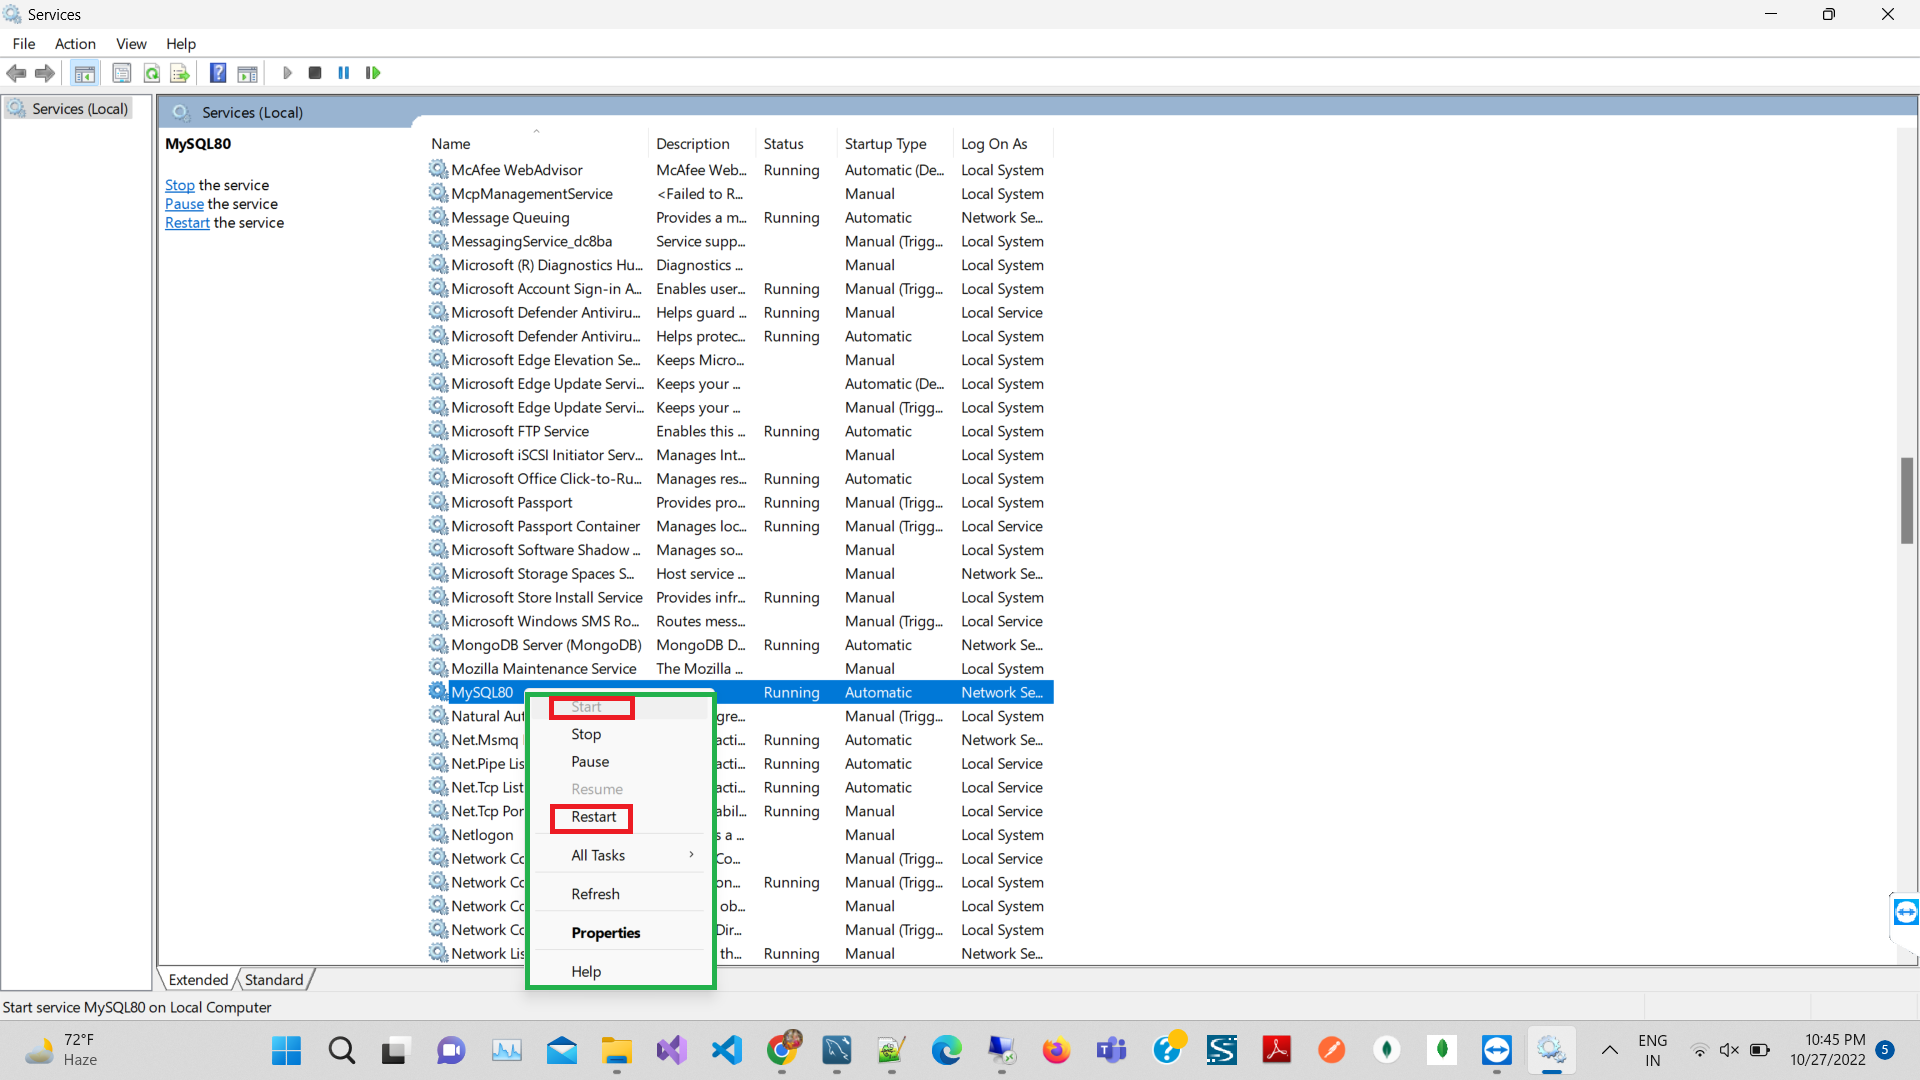
Task: Choose Help from the context menu
Action: coord(586,972)
